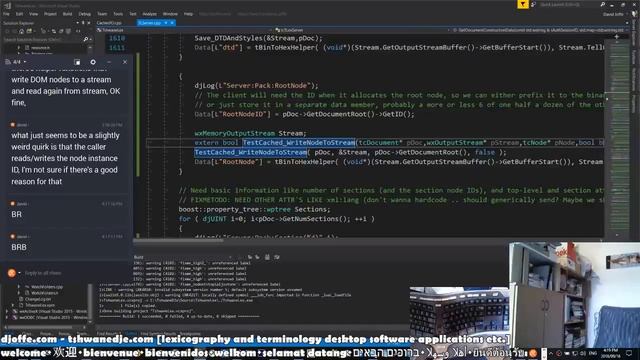The width and height of the screenshot is (640, 360).
Task: Open the project scope dropdown in navigation bar
Action: tap(184, 30)
